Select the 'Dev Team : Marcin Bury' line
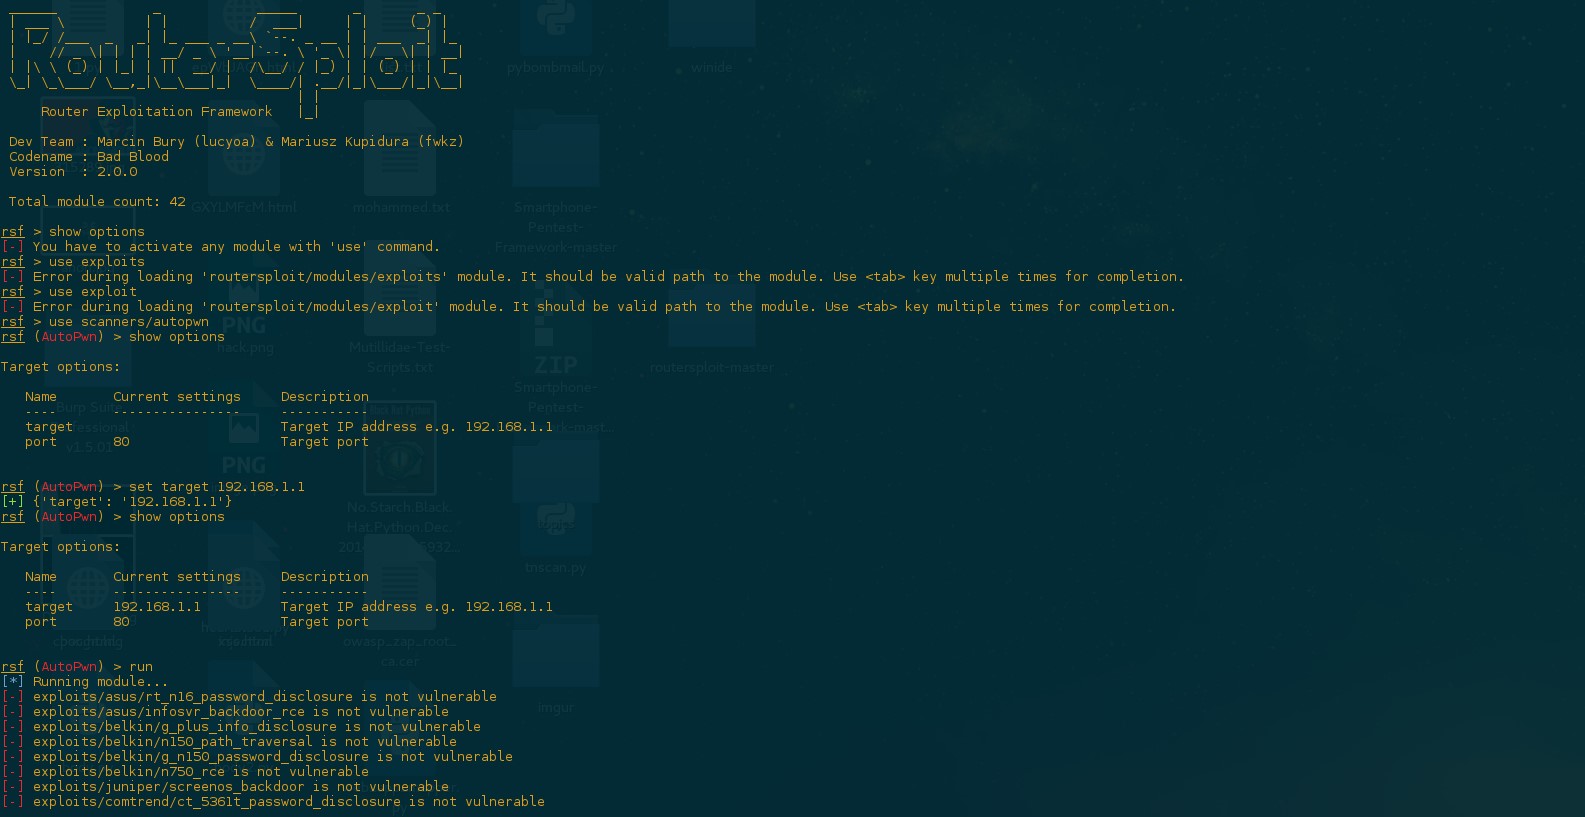The image size is (1585, 817). (x=236, y=142)
